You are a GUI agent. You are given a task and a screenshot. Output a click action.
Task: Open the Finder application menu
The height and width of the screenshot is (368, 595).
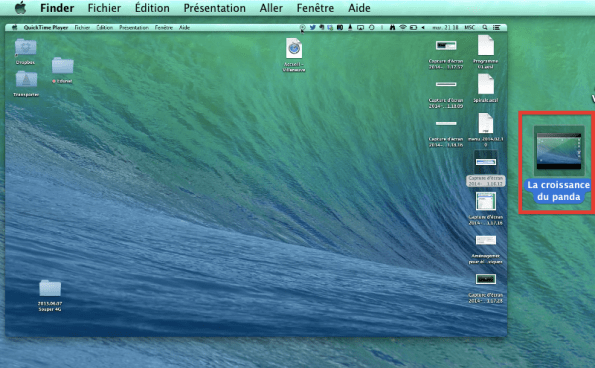57,8
